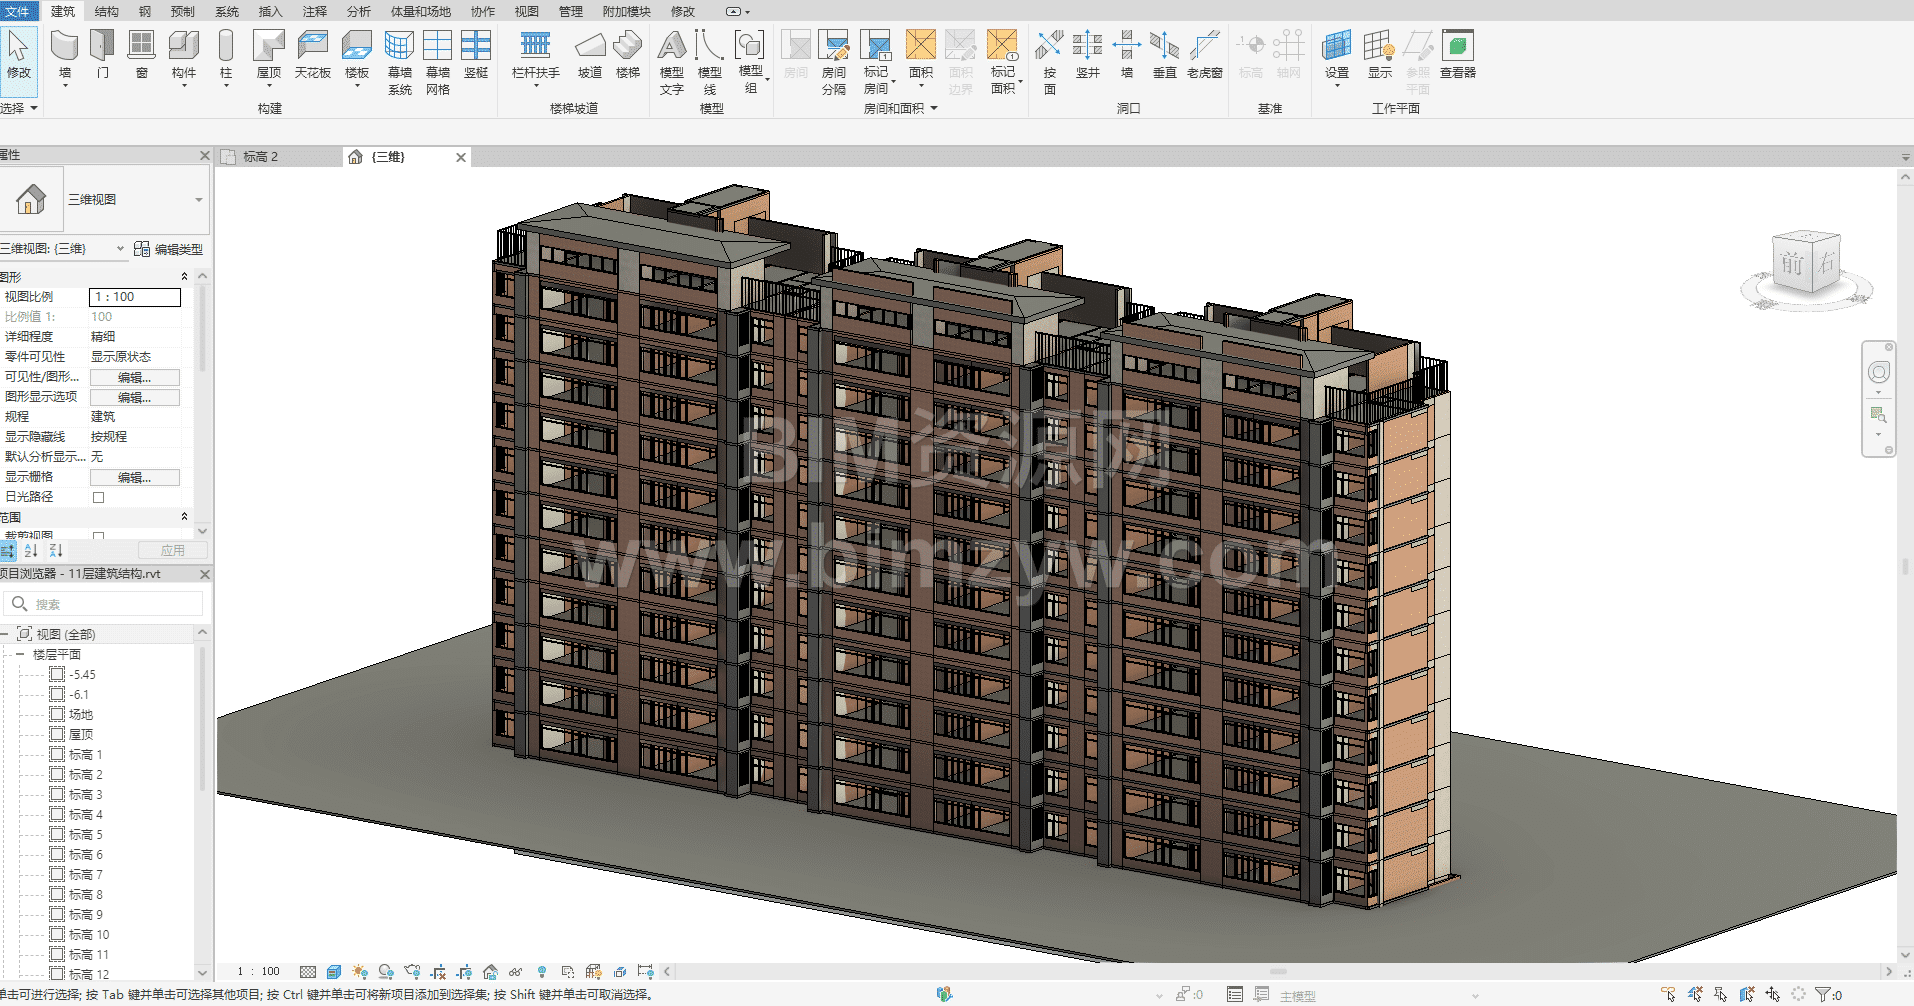Click the 模型线 model line tool
This screenshot has height=1006, width=1914.
pyautogui.click(x=710, y=62)
